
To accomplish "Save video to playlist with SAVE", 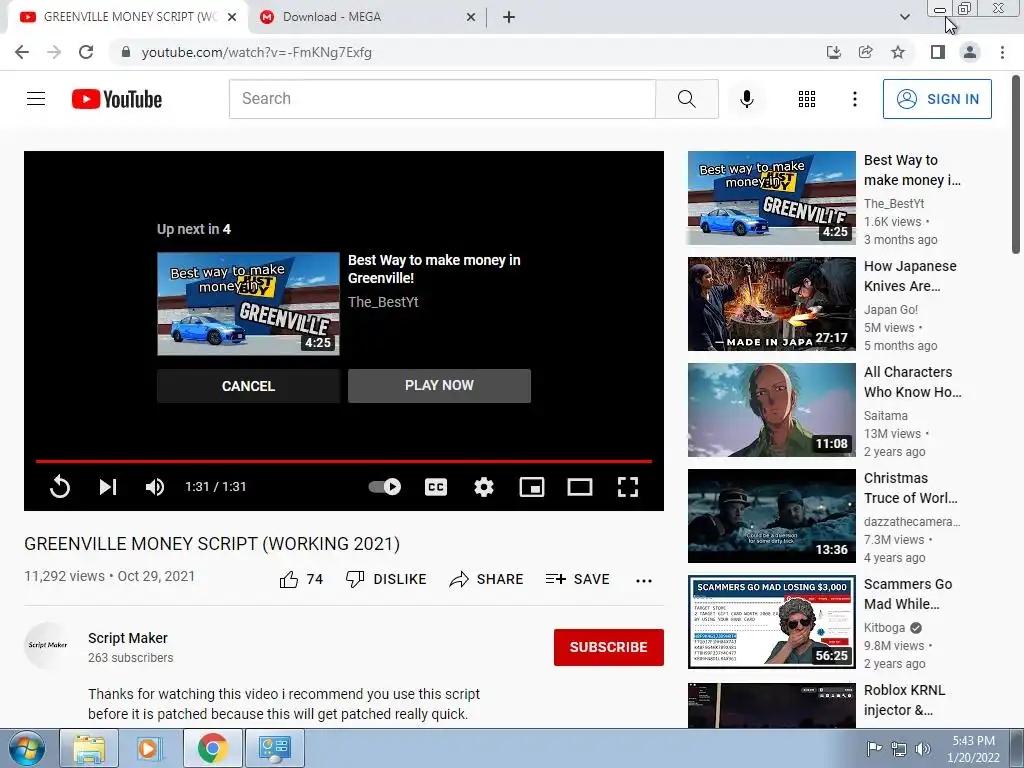I will pos(577,579).
